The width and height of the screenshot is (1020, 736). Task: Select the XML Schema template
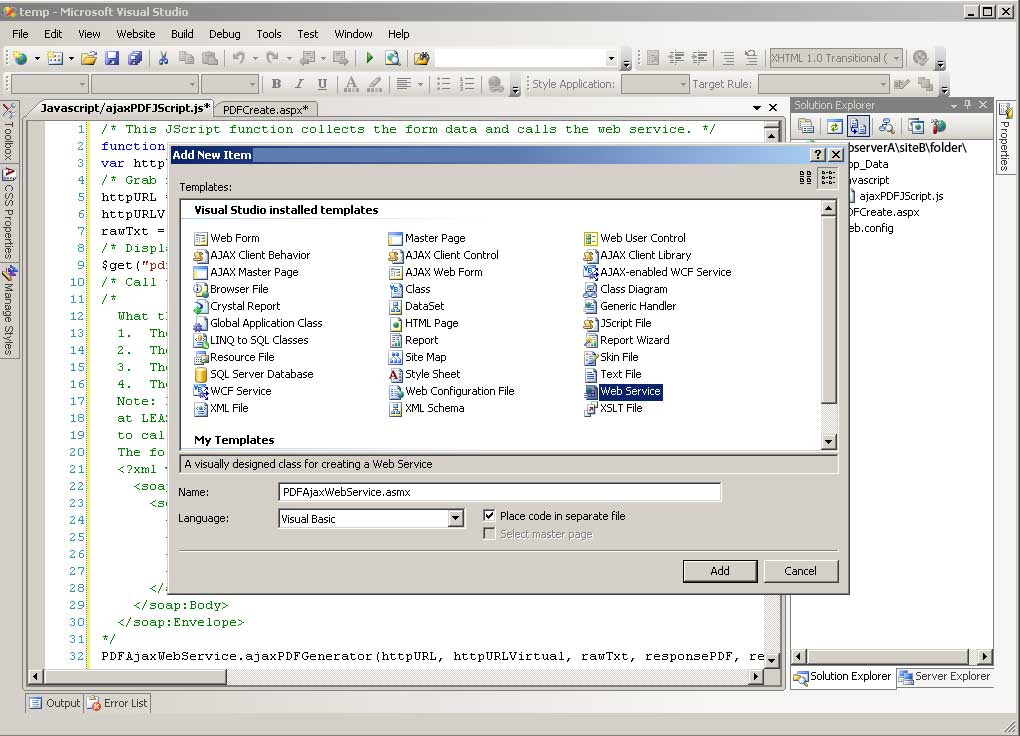[x=427, y=408]
